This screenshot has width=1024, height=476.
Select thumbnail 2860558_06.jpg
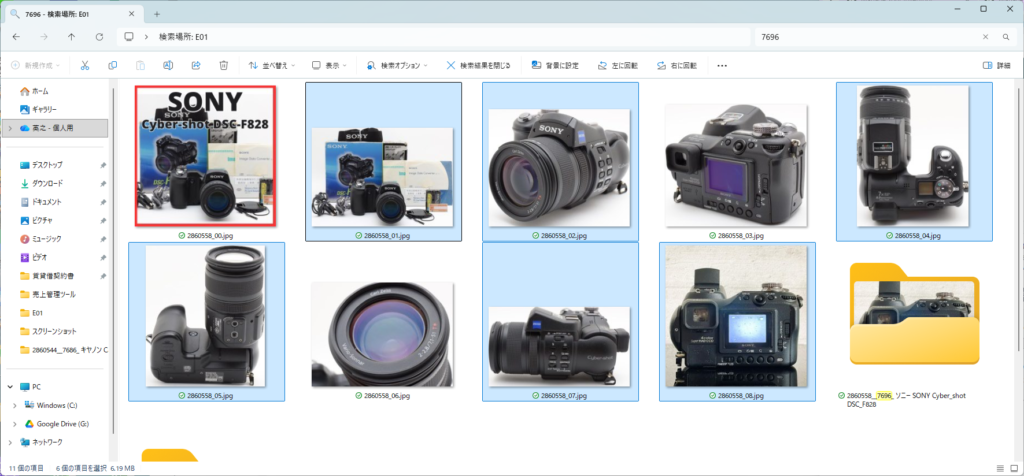point(382,334)
